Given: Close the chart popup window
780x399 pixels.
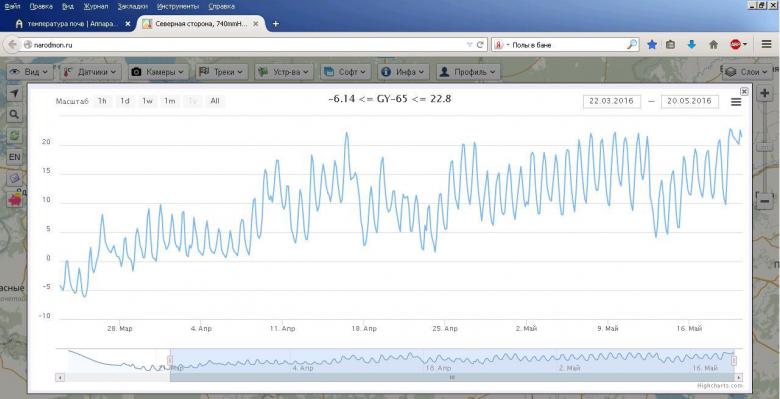Looking at the screenshot, I should [744, 91].
